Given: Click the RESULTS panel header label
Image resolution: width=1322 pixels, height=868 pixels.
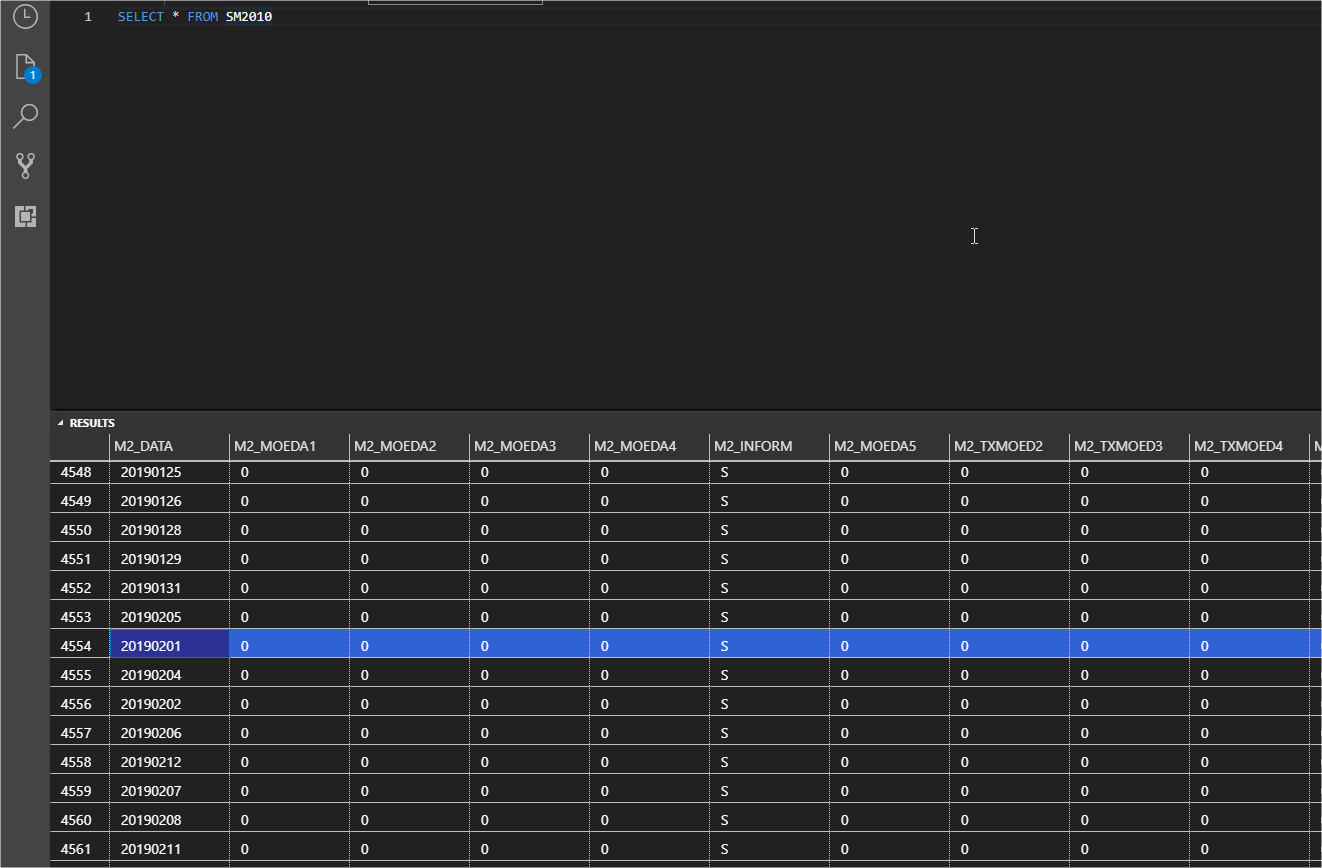Looking at the screenshot, I should (94, 422).
